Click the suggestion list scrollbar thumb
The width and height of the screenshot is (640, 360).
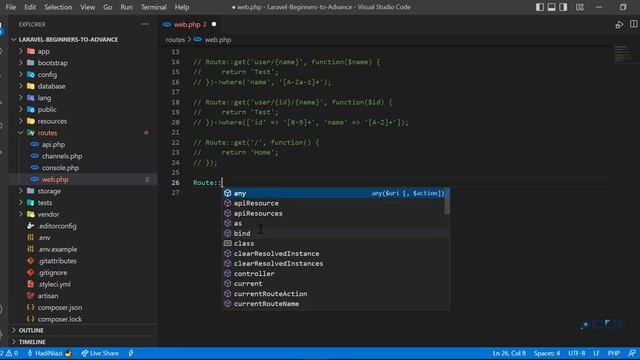click(447, 201)
